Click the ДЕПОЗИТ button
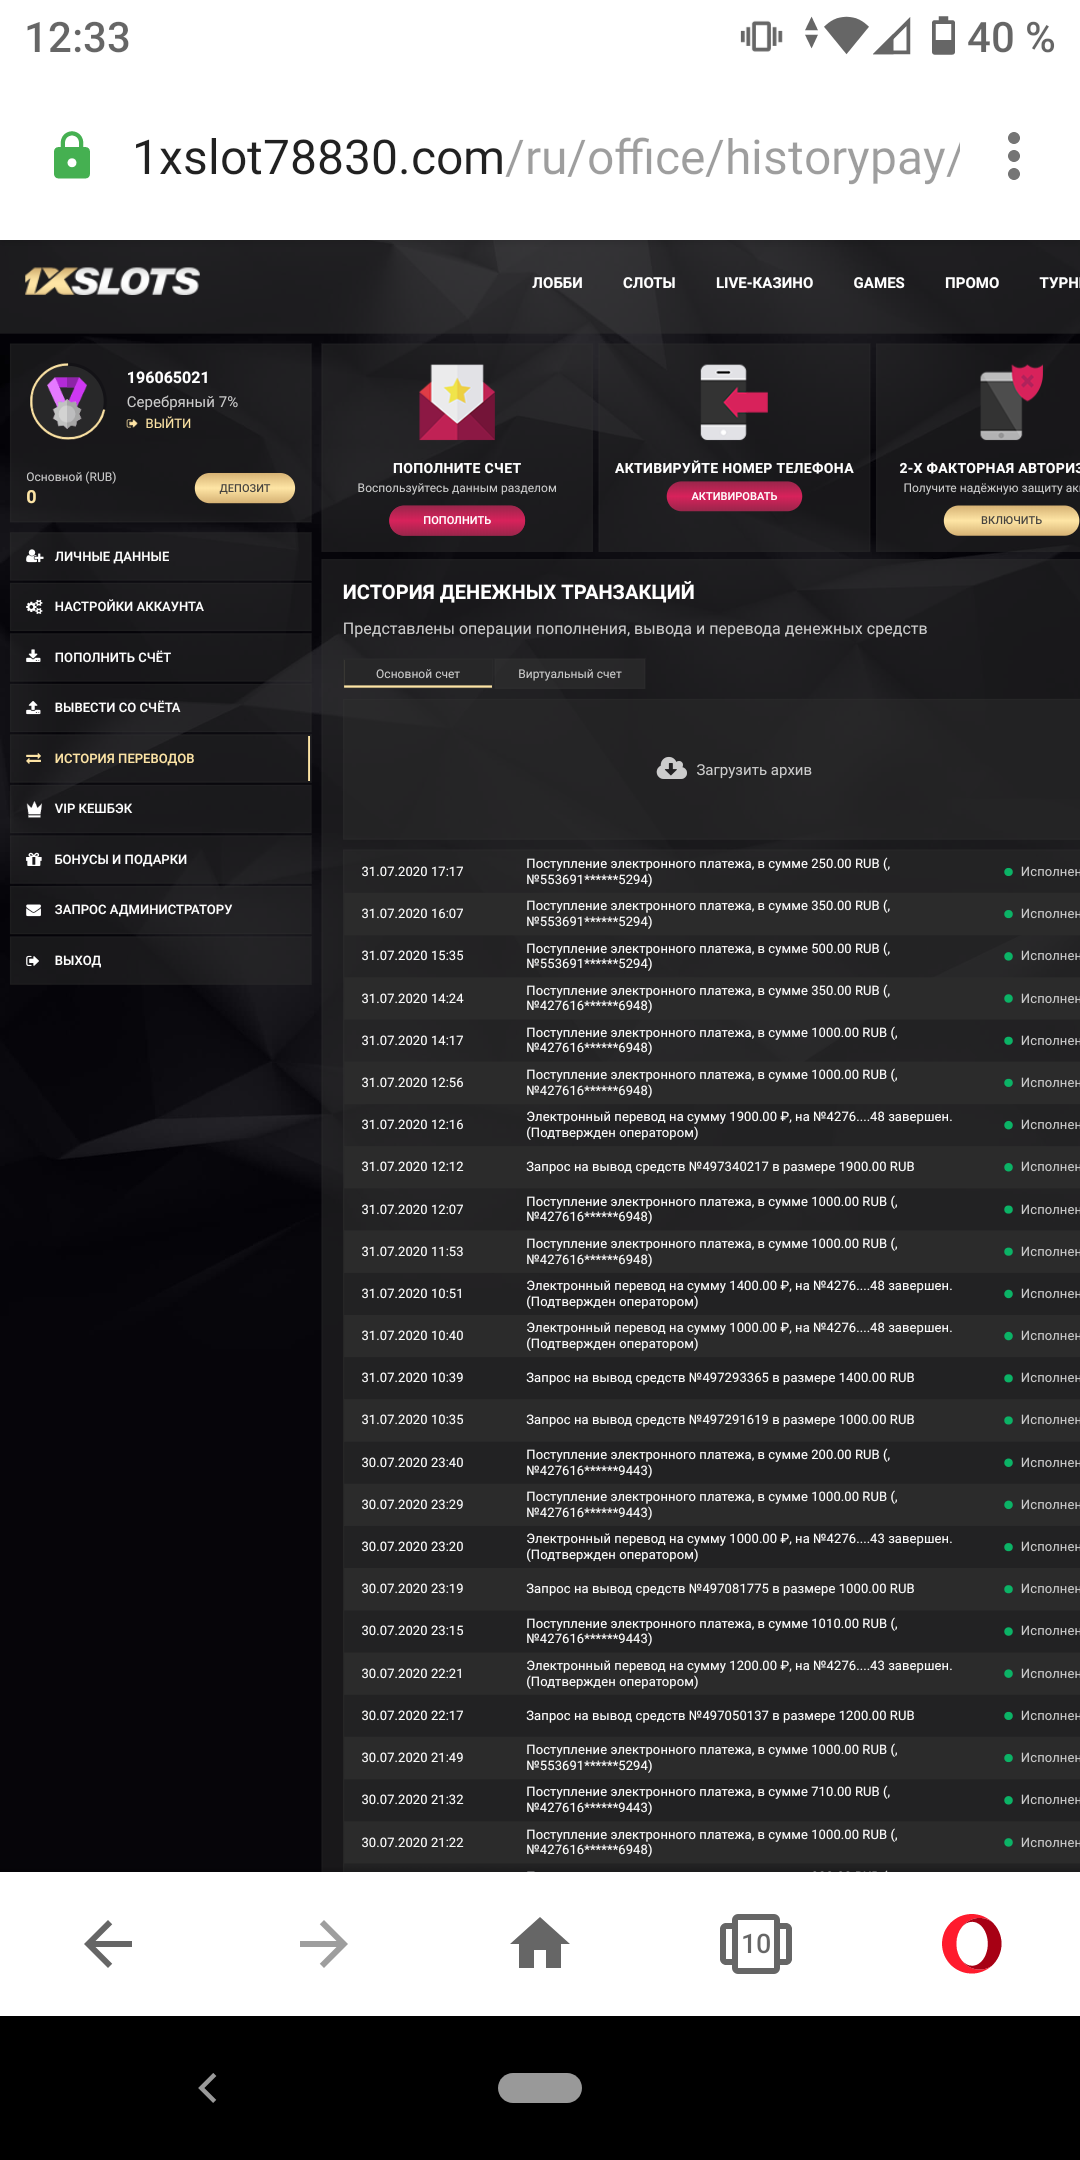This screenshot has width=1080, height=2160. 245,488
